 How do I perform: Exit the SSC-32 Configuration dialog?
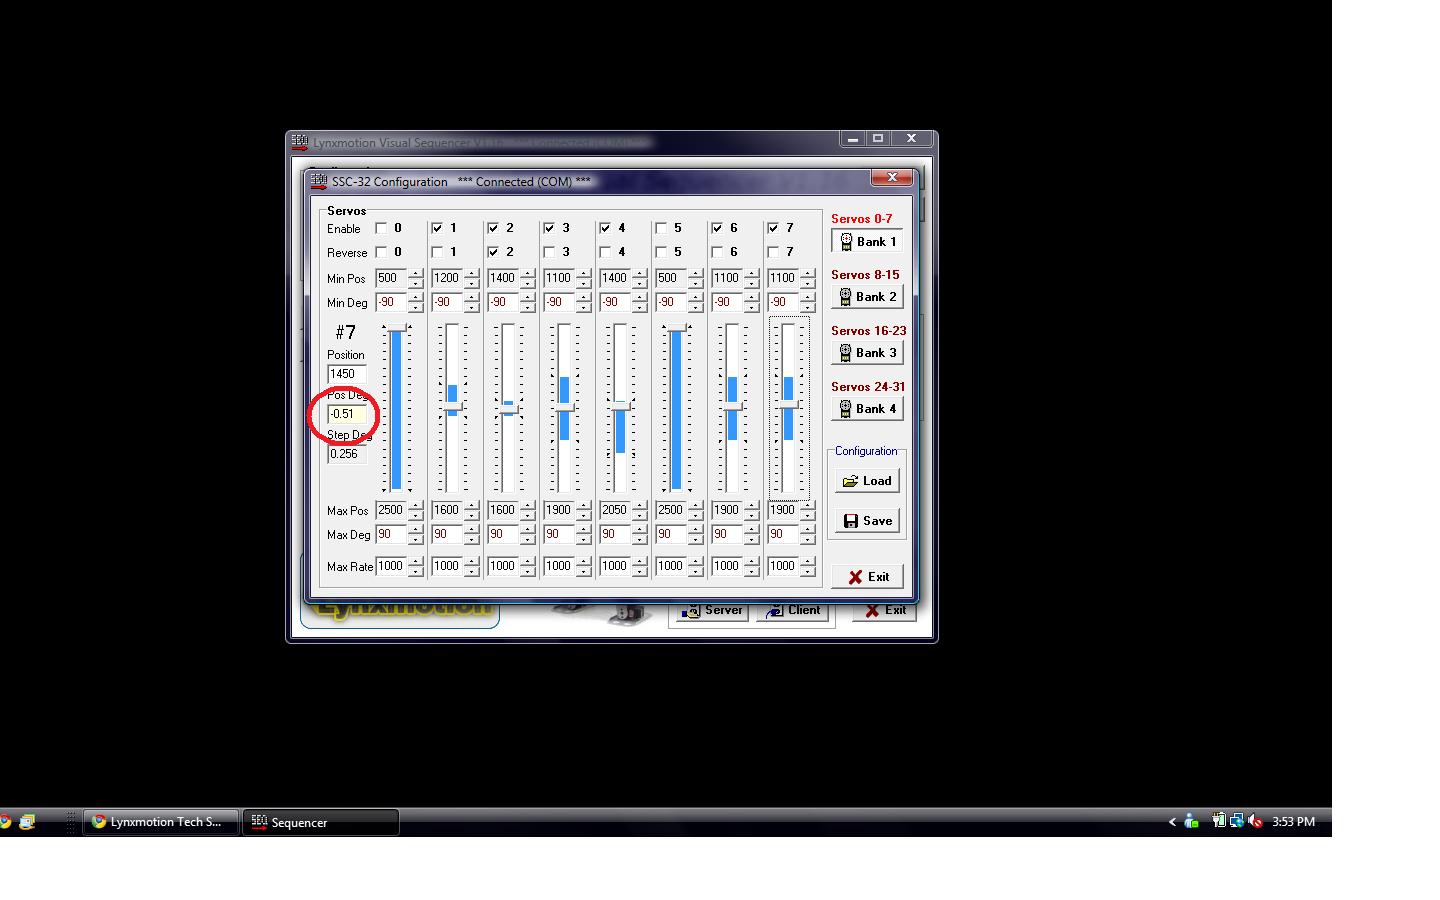(x=867, y=577)
